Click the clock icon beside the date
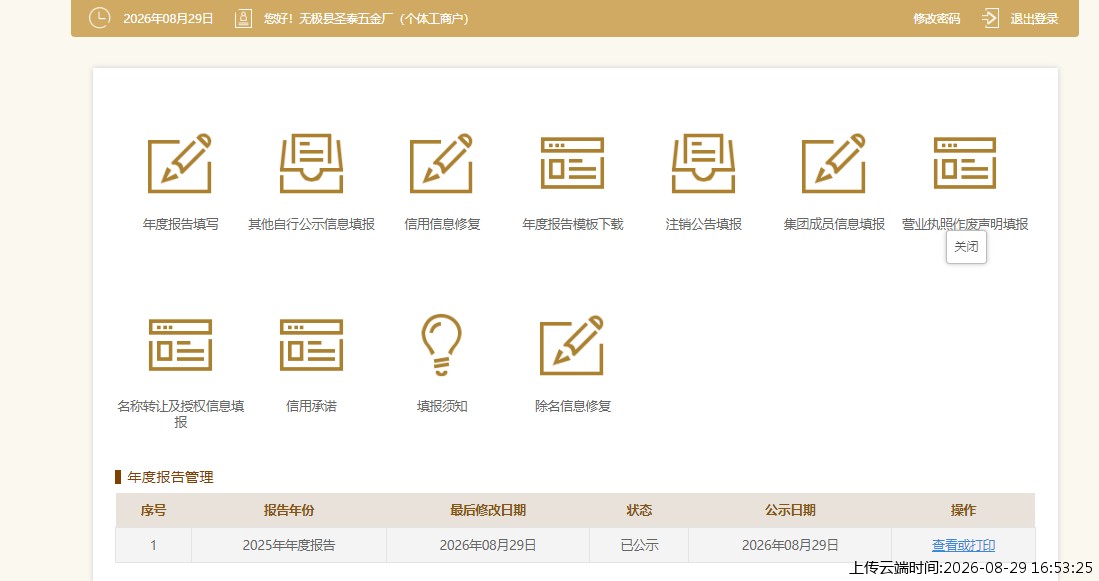The height and width of the screenshot is (581, 1099). click(x=100, y=18)
